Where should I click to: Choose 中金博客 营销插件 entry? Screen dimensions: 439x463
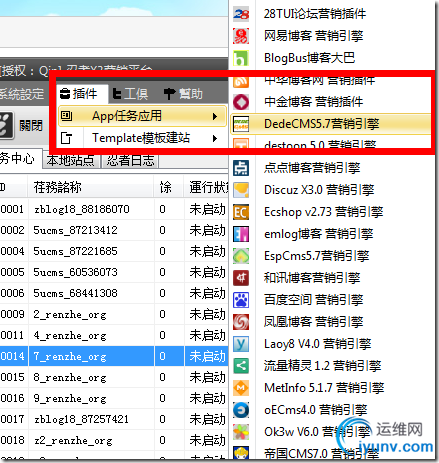[313, 102]
